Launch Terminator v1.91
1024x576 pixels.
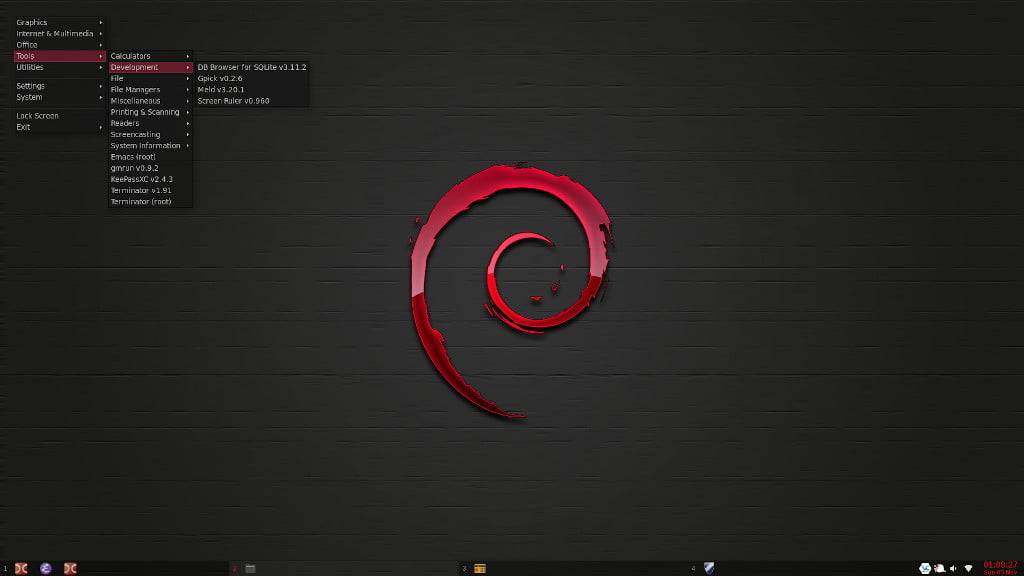tap(150, 190)
